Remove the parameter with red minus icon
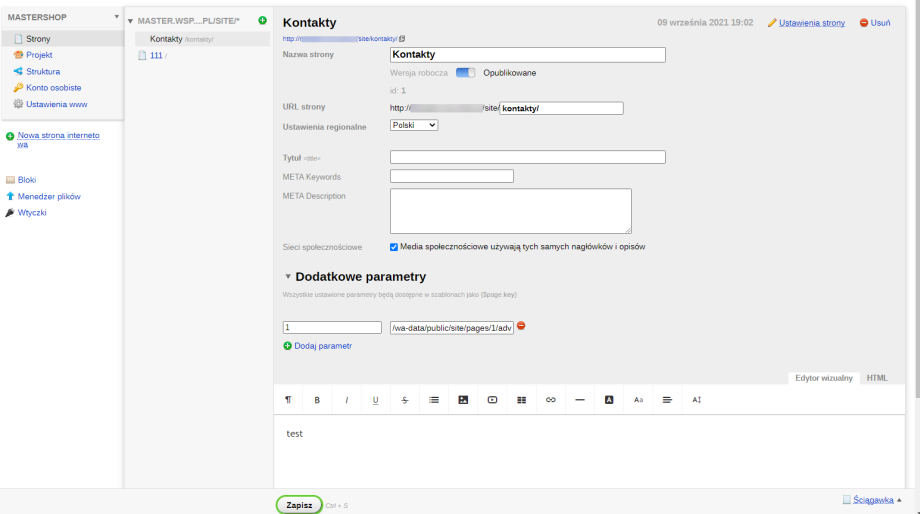The height and width of the screenshot is (514, 920). [521, 326]
